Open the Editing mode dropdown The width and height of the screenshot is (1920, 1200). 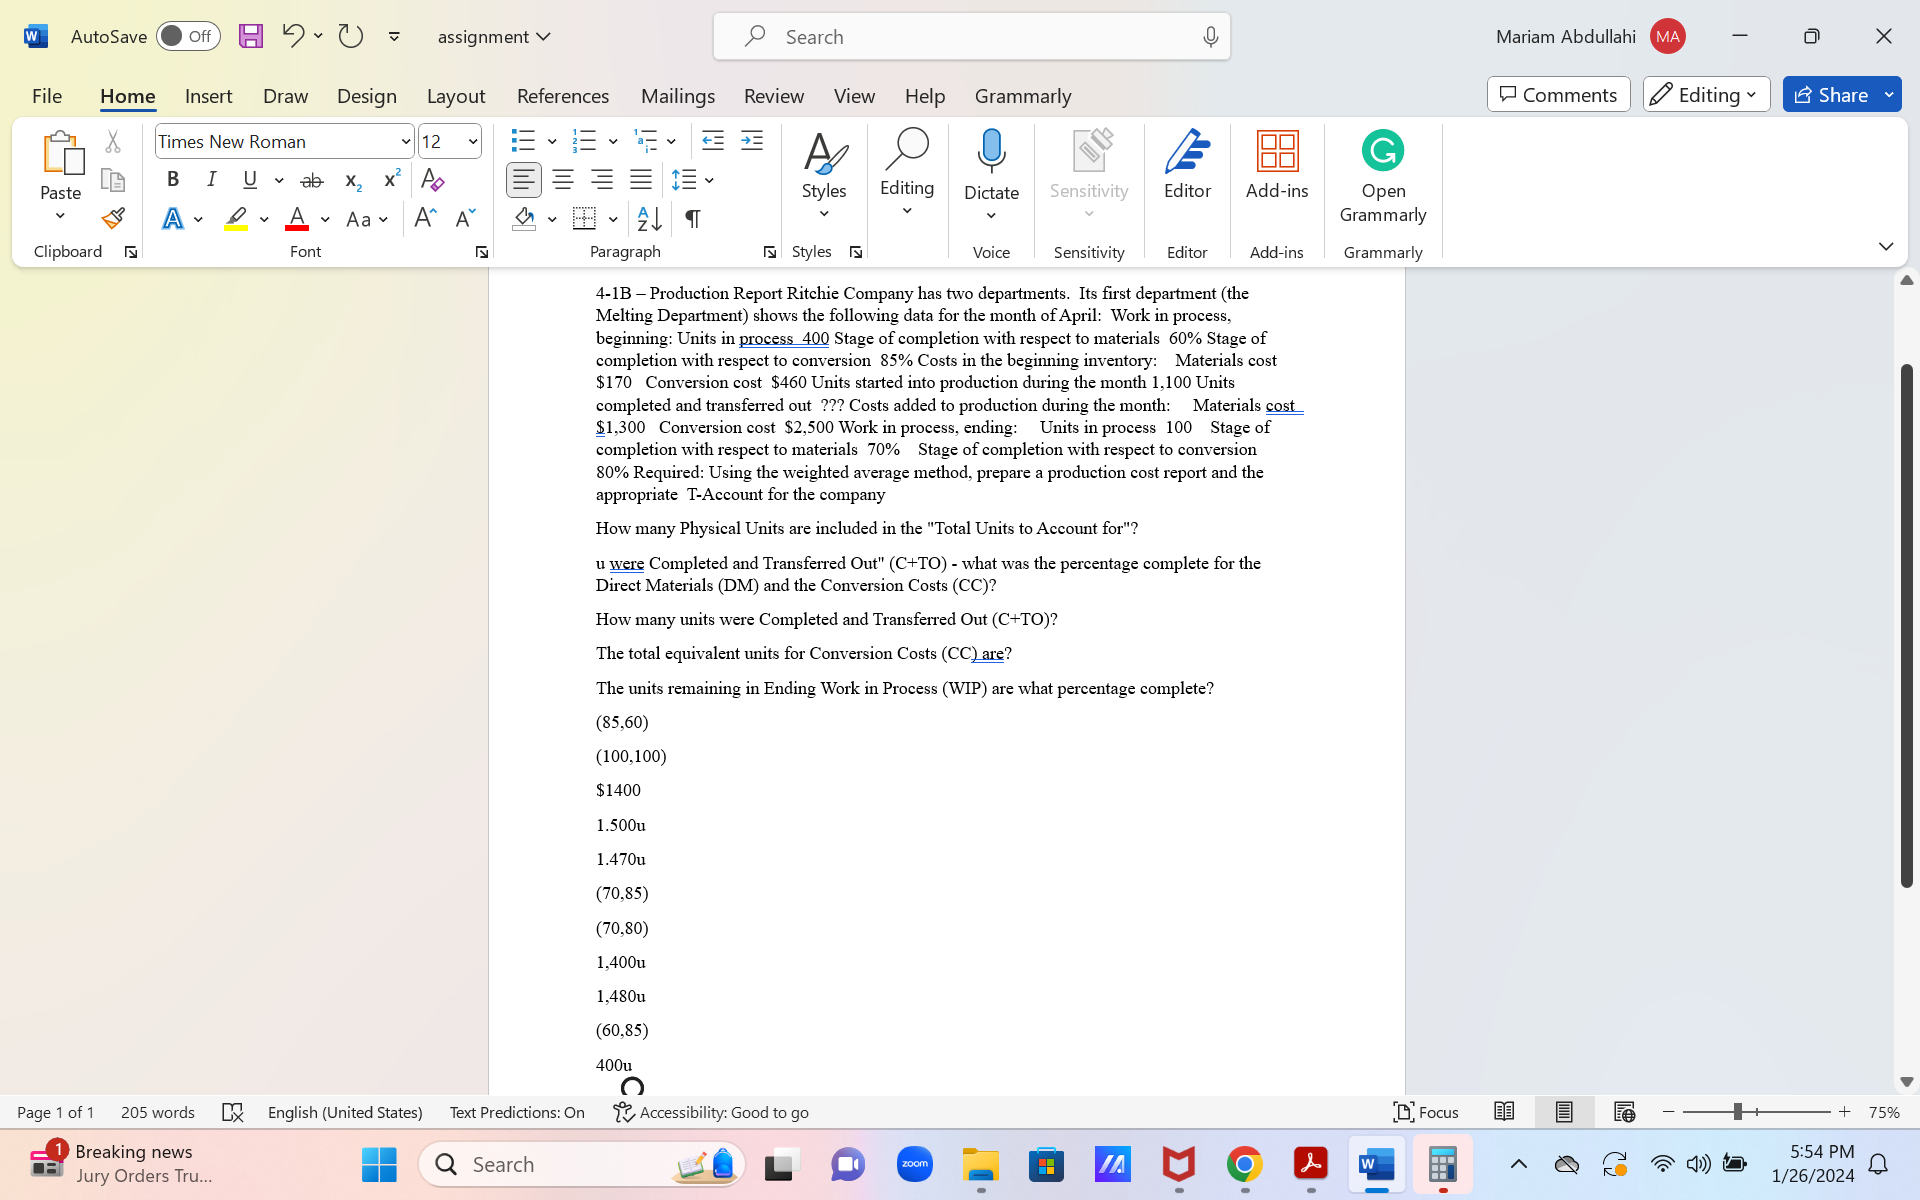point(1706,94)
